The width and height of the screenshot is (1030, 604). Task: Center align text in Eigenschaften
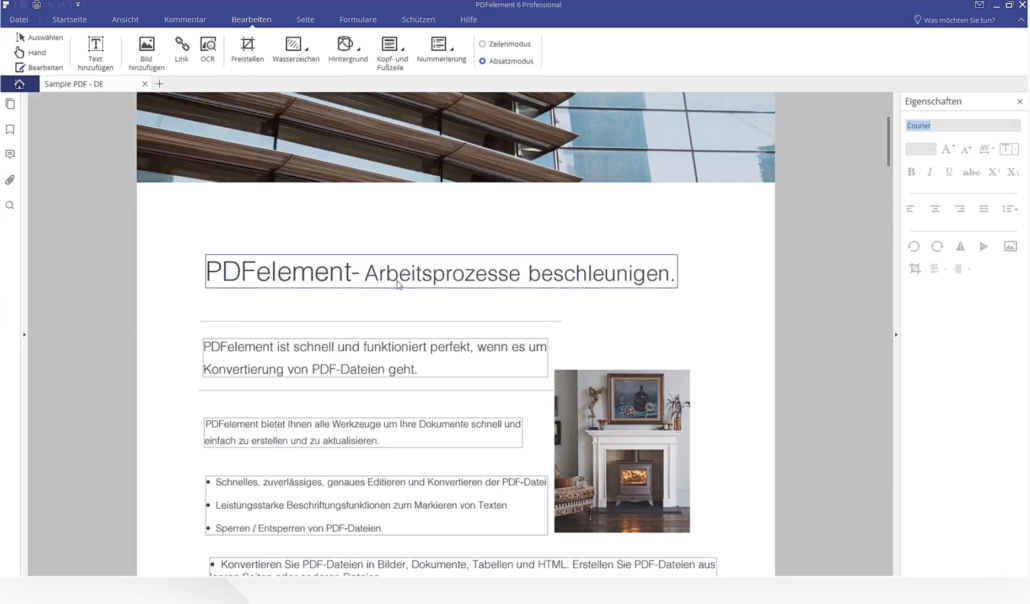pyautogui.click(x=935, y=209)
